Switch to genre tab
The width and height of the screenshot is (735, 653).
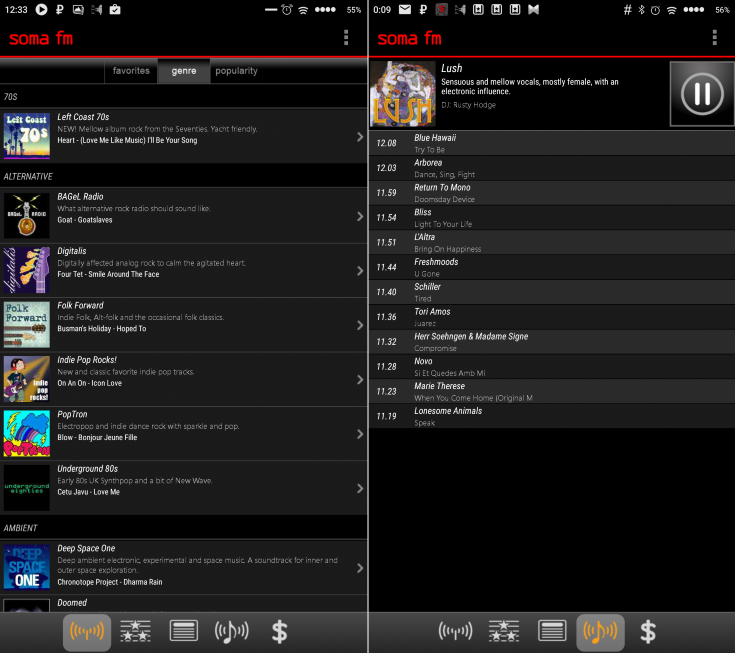tap(184, 71)
